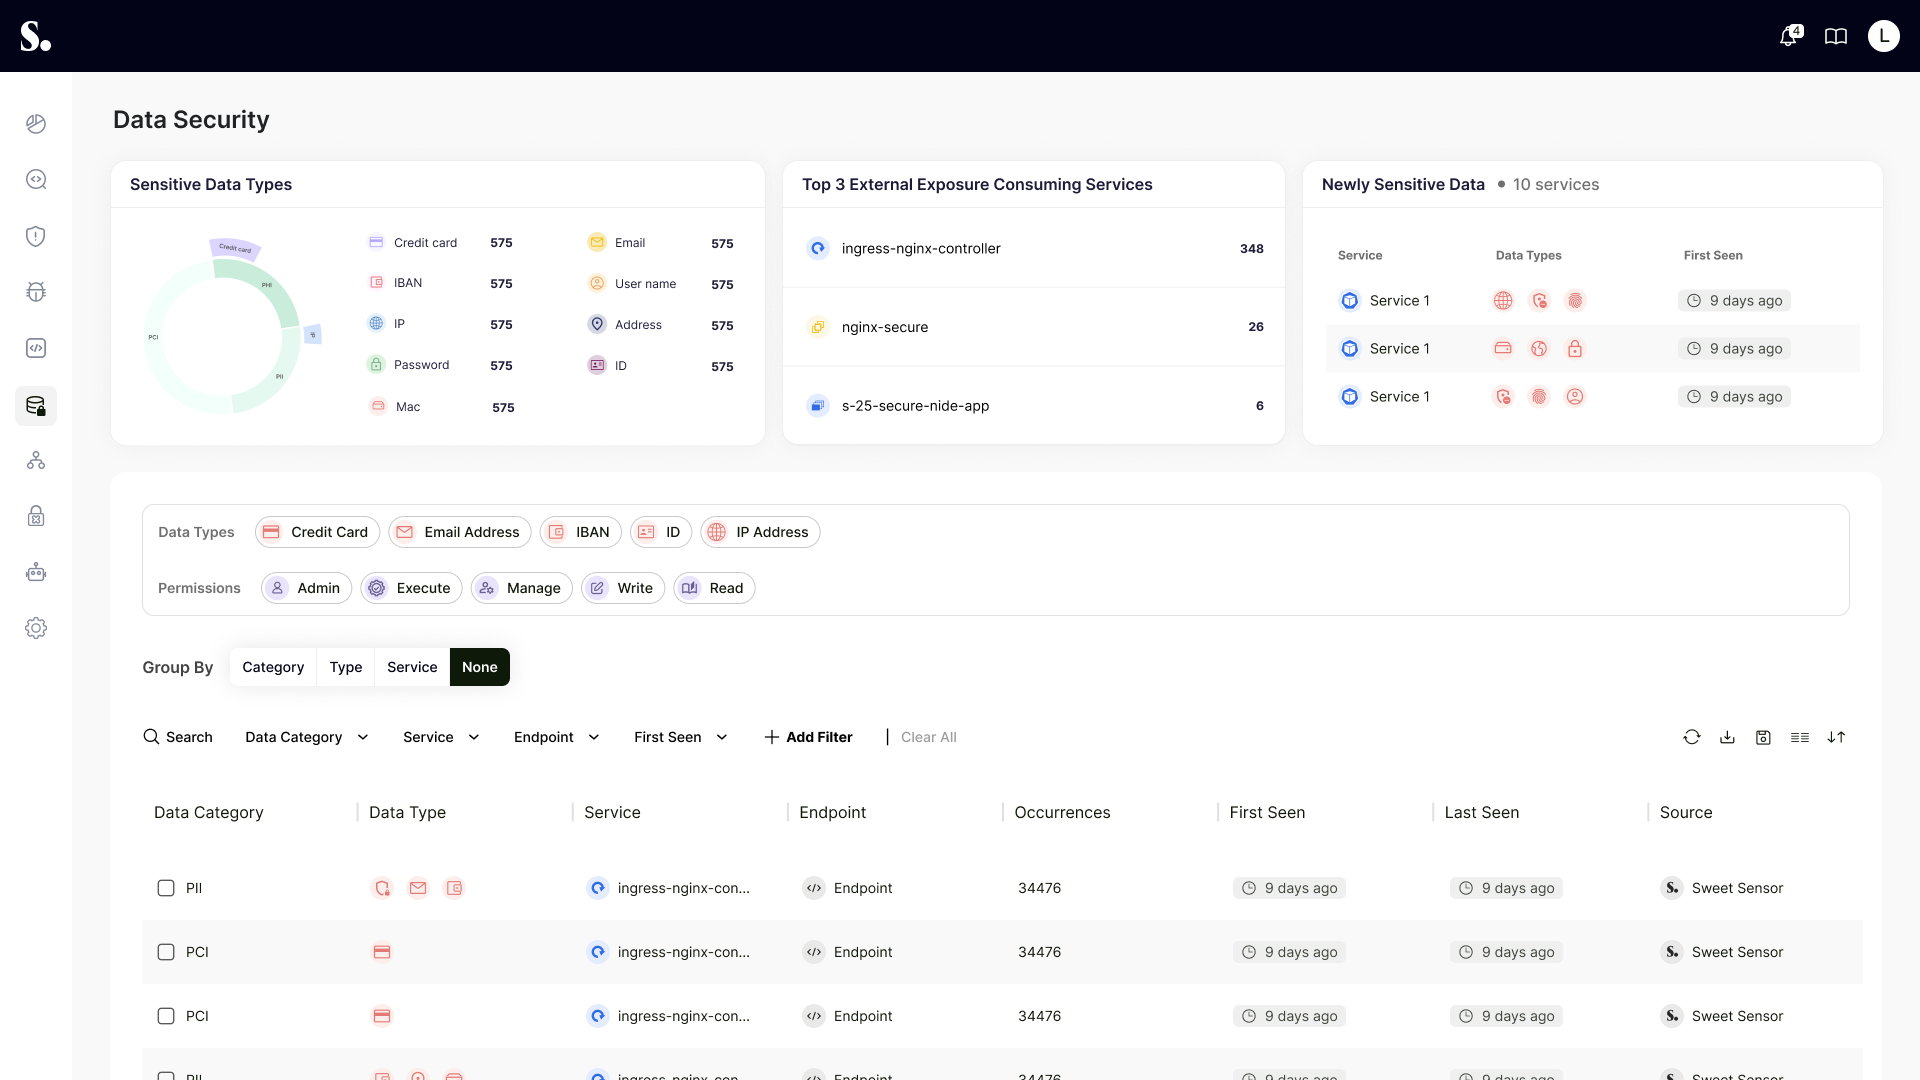
Task: Open the dashboard pie chart sidebar icon
Action: [x=36, y=124]
